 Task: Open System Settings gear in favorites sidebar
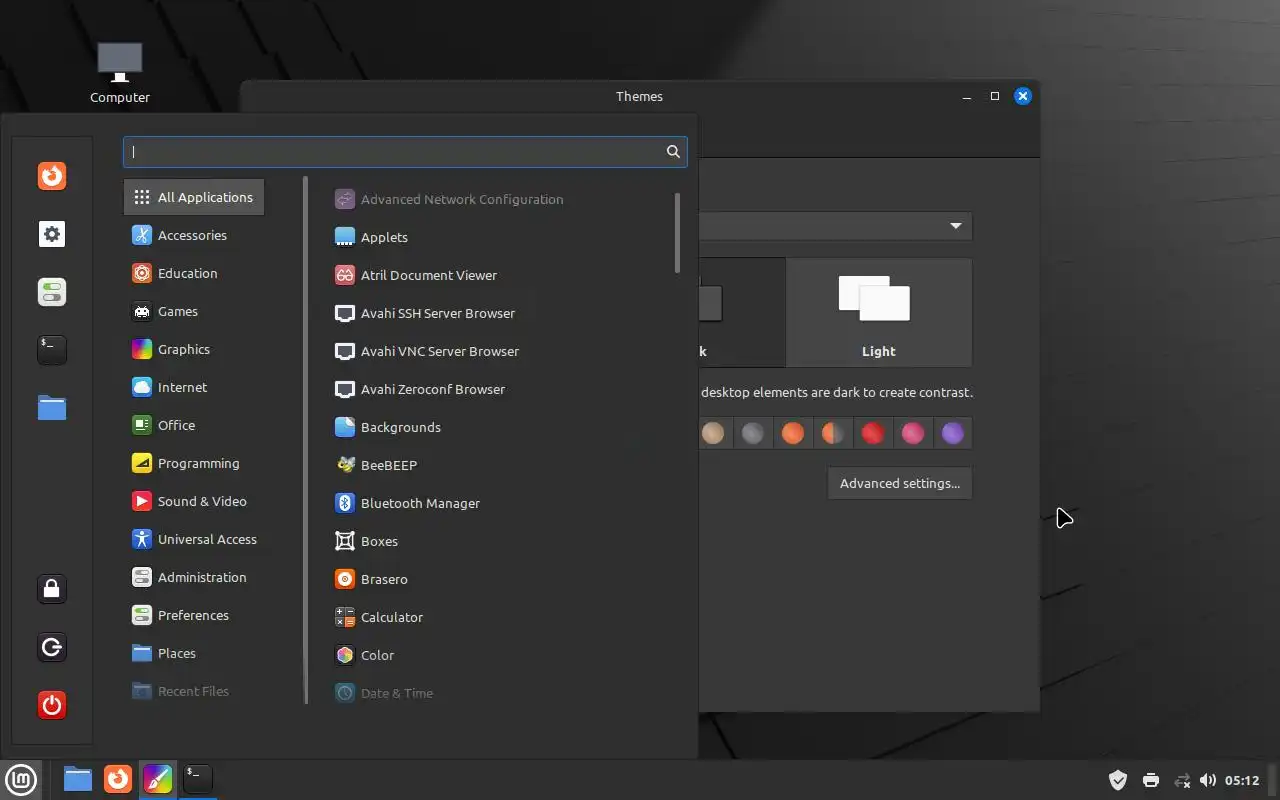tap(52, 234)
